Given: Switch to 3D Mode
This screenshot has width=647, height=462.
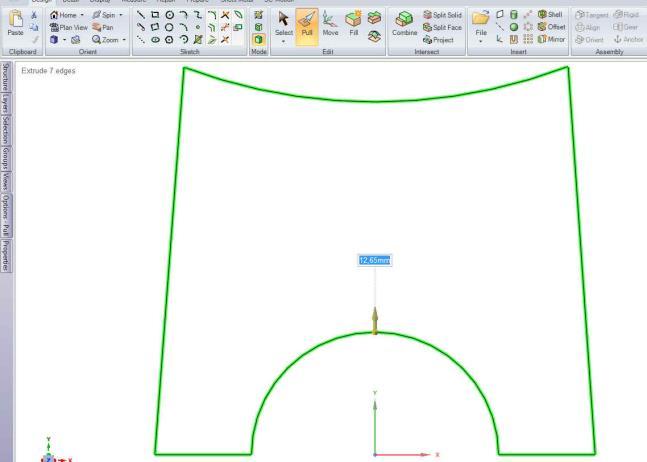Looking at the screenshot, I should pyautogui.click(x=258, y=40).
